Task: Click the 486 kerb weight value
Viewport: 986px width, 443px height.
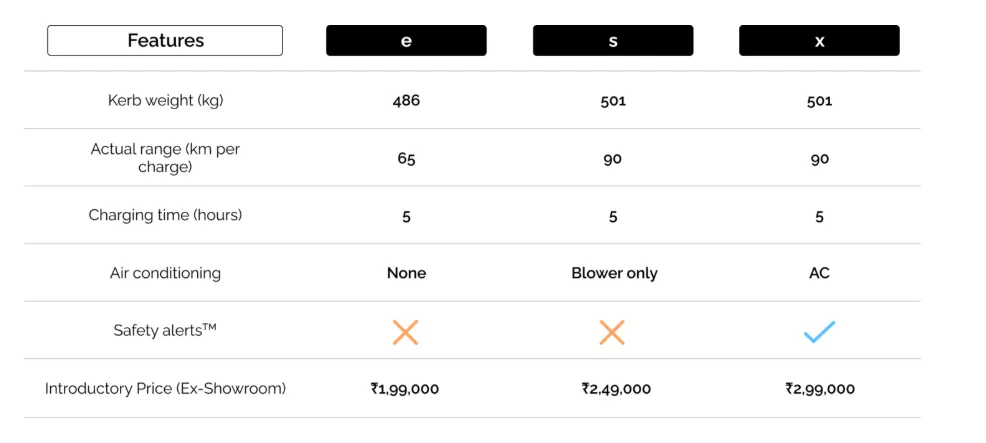Action: (406, 101)
